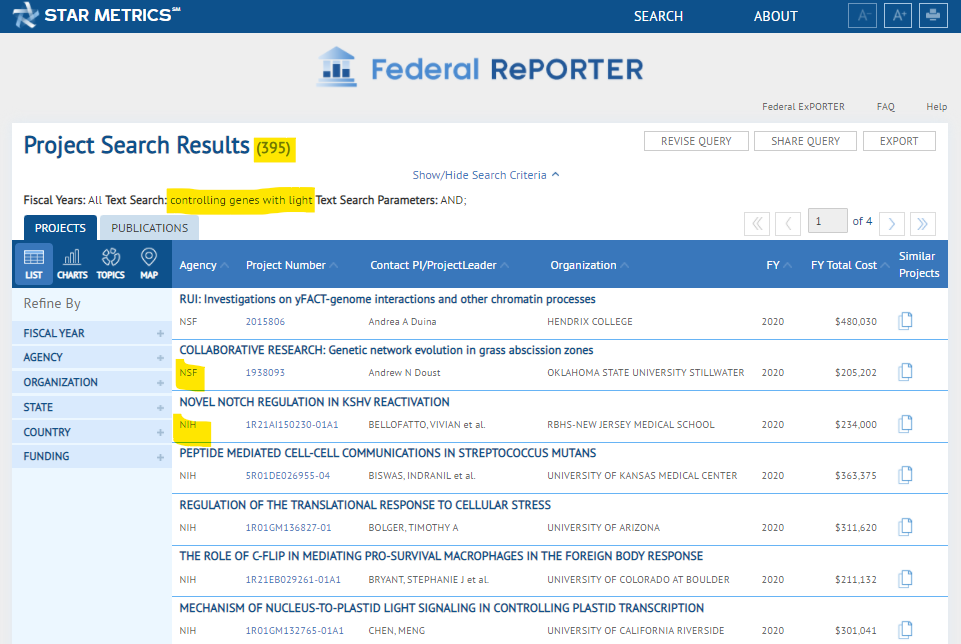Similar projects icon for University of Arizona row

905,526
